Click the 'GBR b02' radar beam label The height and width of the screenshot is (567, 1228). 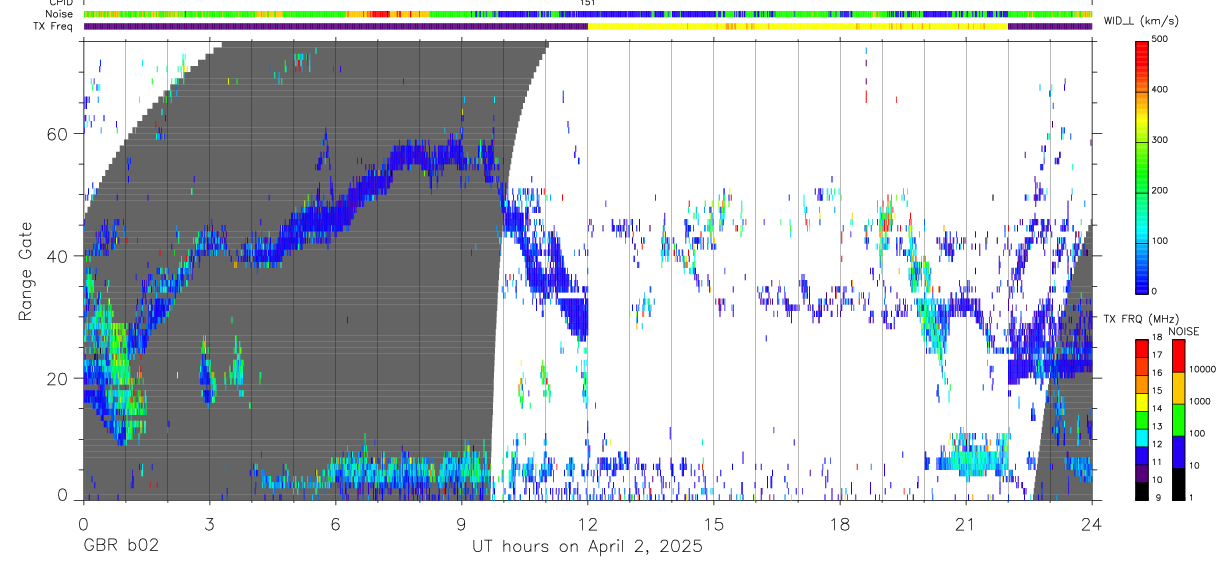click(121, 547)
